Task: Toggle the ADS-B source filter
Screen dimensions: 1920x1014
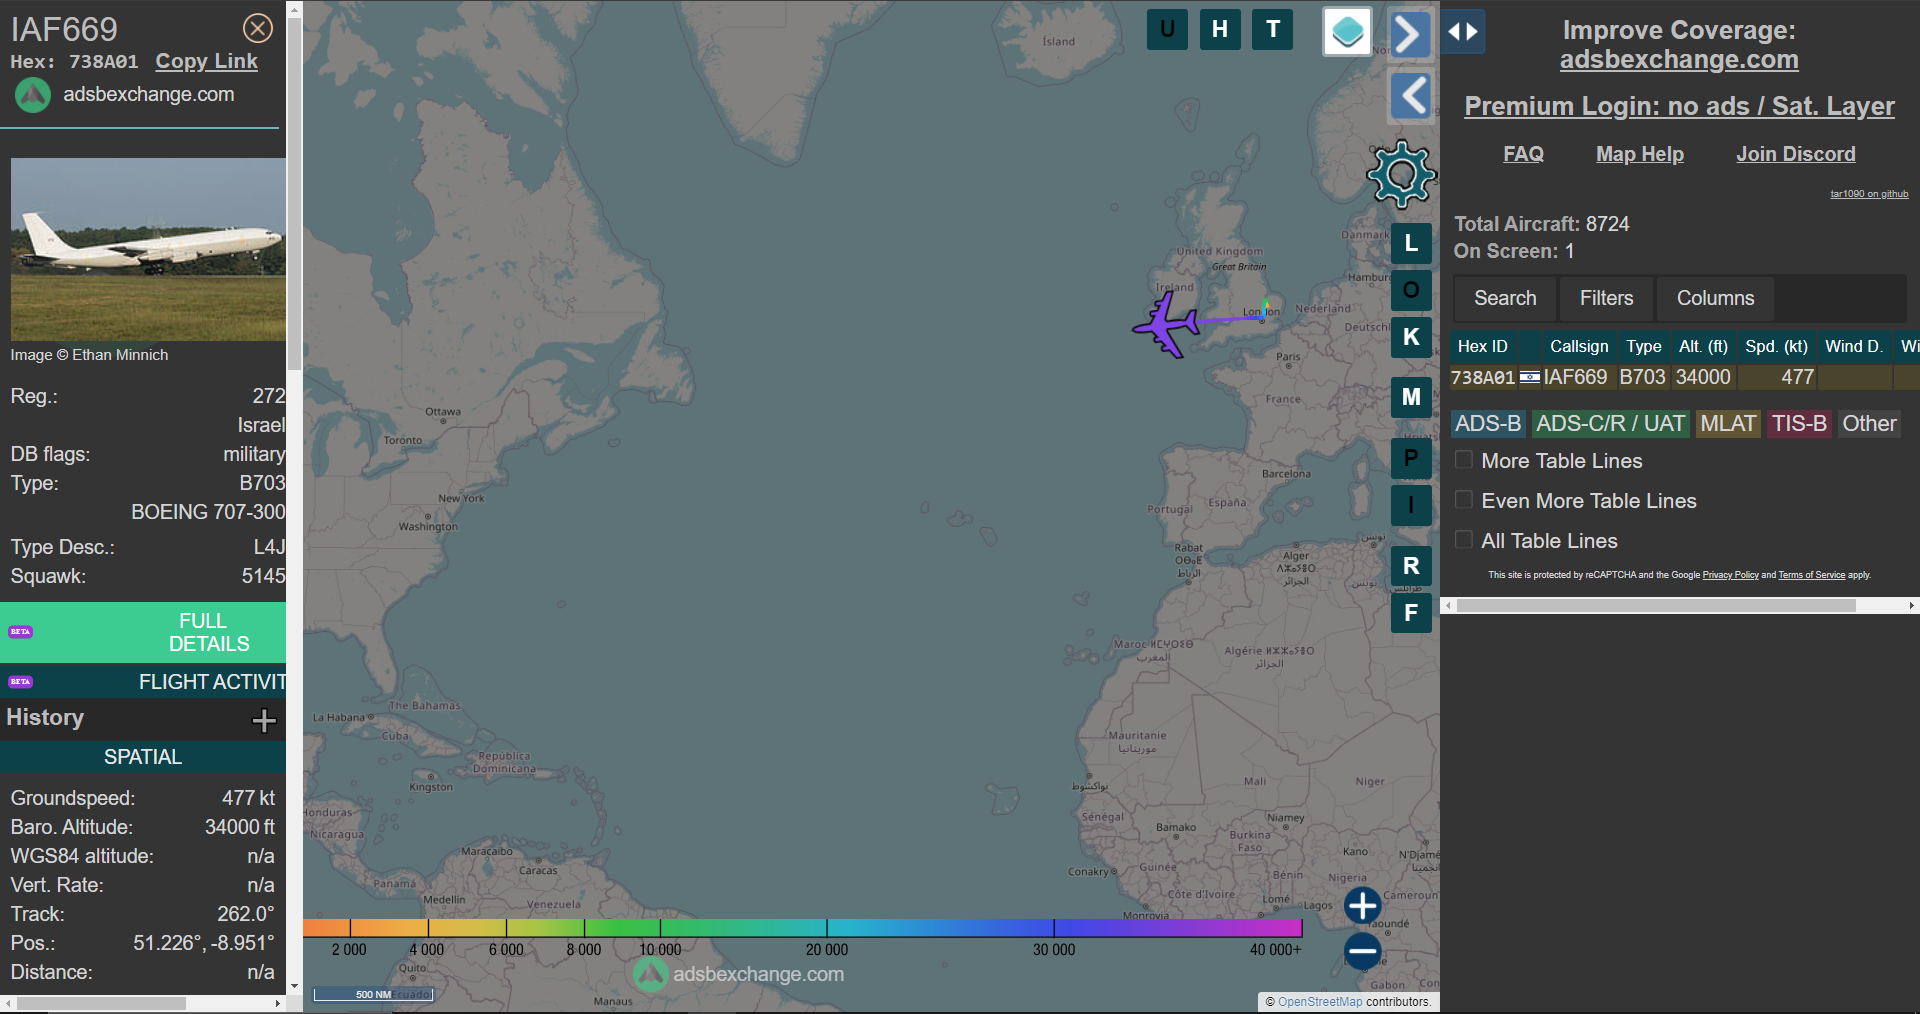Action: coord(1488,424)
